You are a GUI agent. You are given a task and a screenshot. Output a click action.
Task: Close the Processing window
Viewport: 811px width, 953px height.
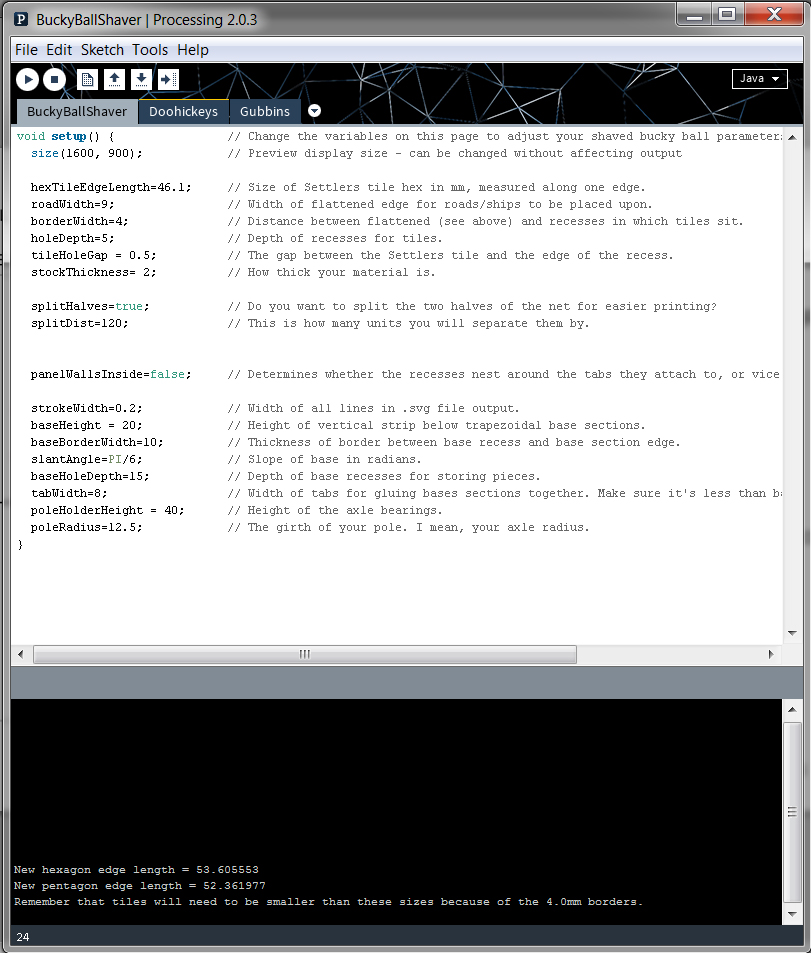pos(774,15)
